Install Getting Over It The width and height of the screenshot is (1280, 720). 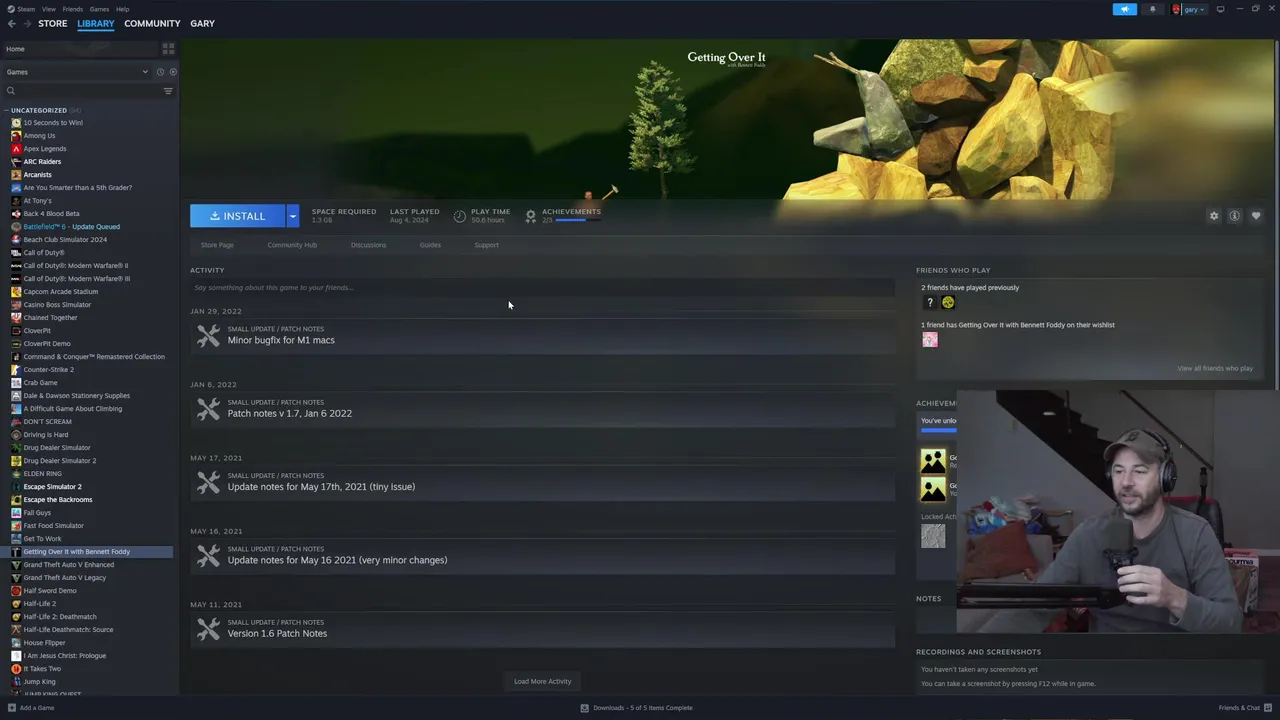point(238,216)
